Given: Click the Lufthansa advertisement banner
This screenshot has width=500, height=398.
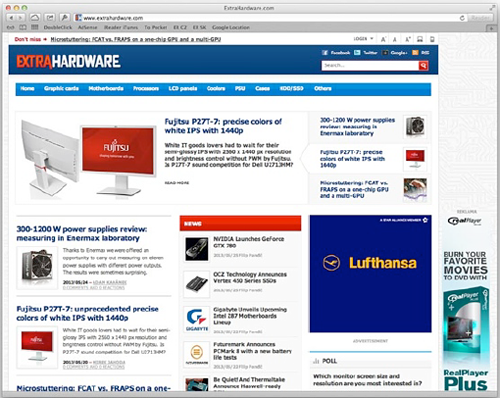Looking at the screenshot, I should 370,274.
